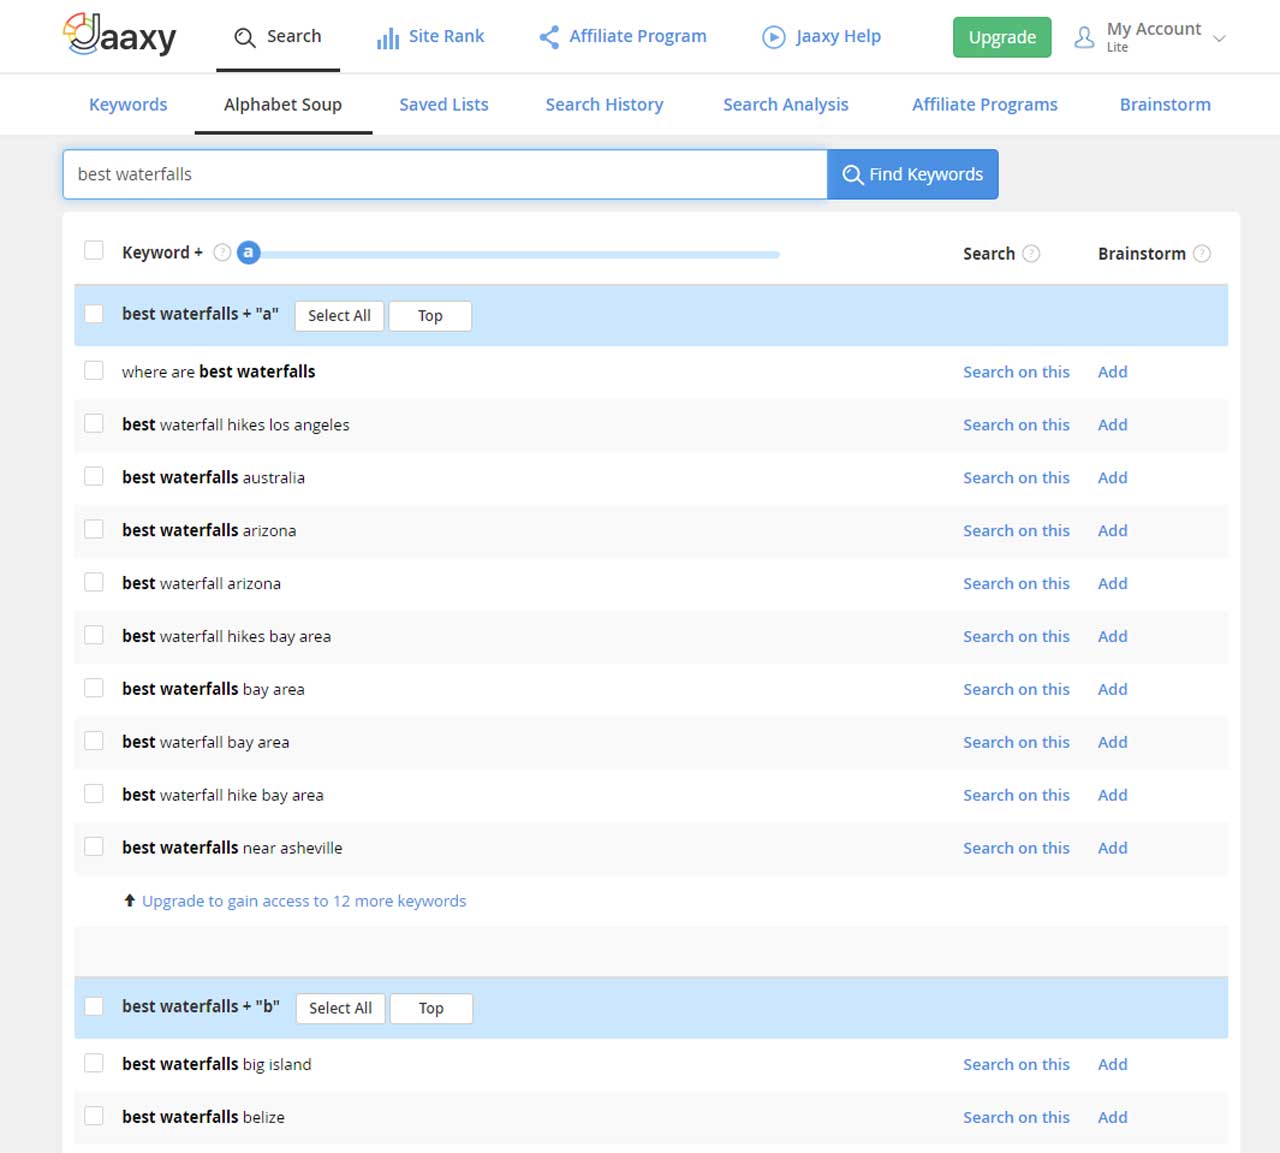Check the "best waterfall arizona" checkbox

tap(94, 582)
